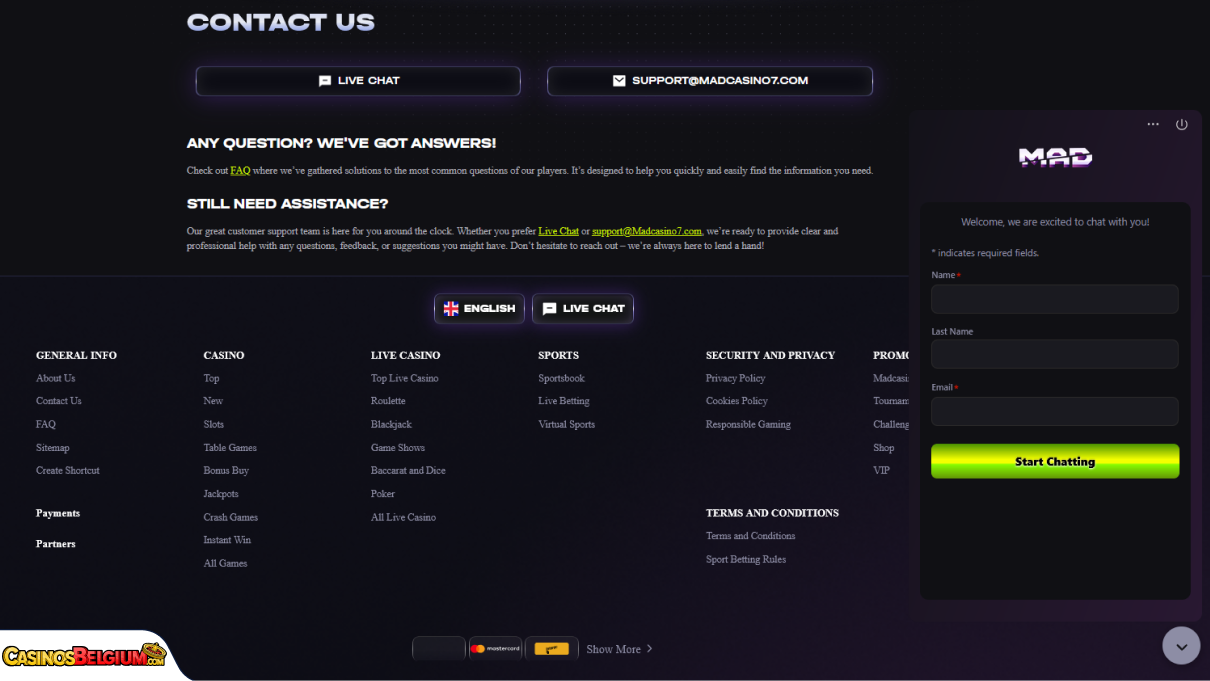Focus the Name input field
The image size is (1210, 681).
[1055, 299]
